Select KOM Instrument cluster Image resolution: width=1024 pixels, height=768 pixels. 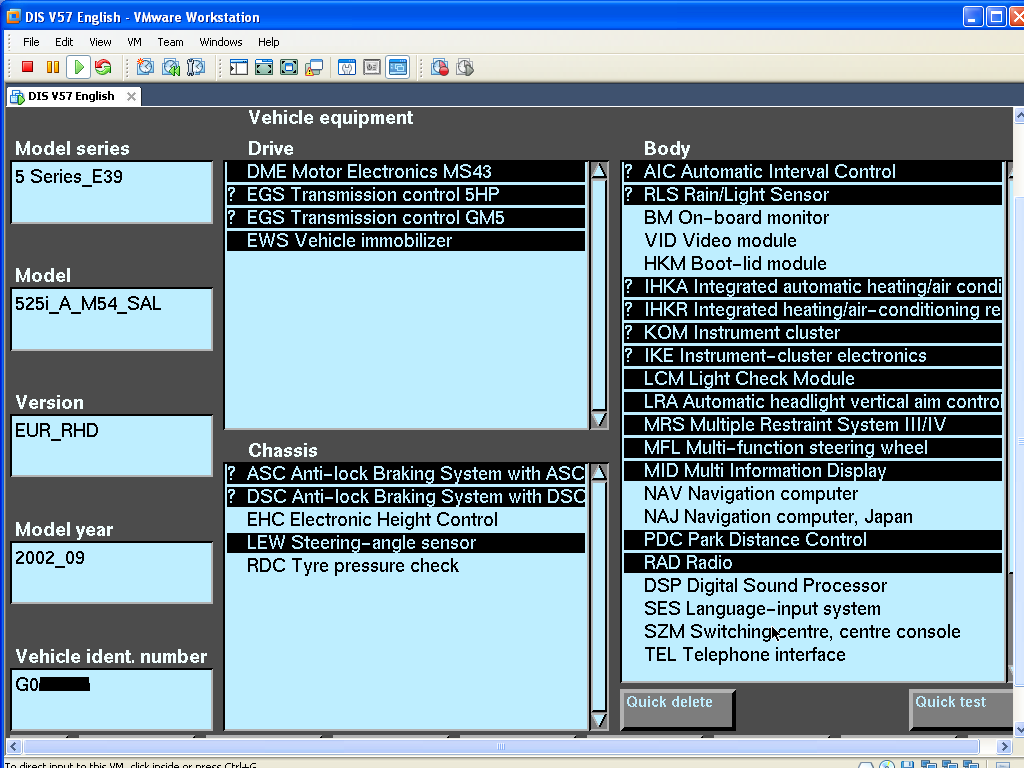click(812, 332)
